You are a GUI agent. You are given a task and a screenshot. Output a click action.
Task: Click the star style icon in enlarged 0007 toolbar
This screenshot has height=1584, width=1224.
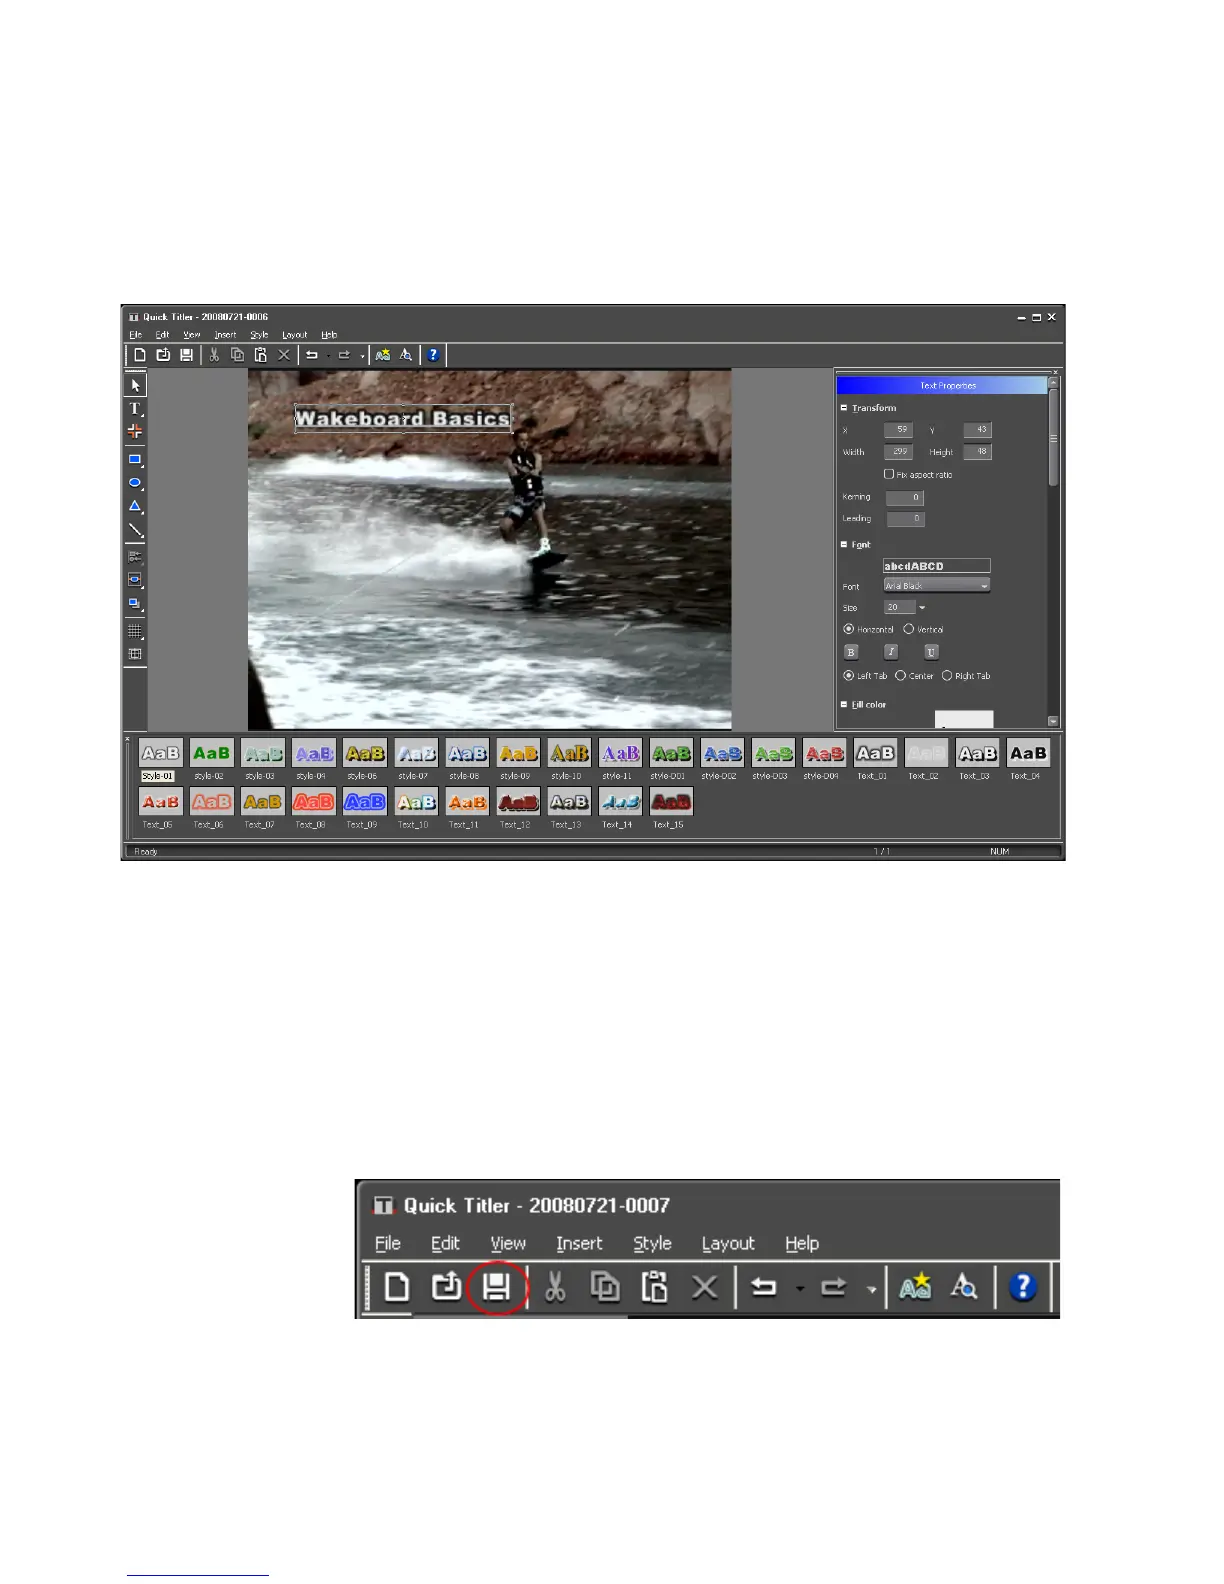tap(915, 1287)
